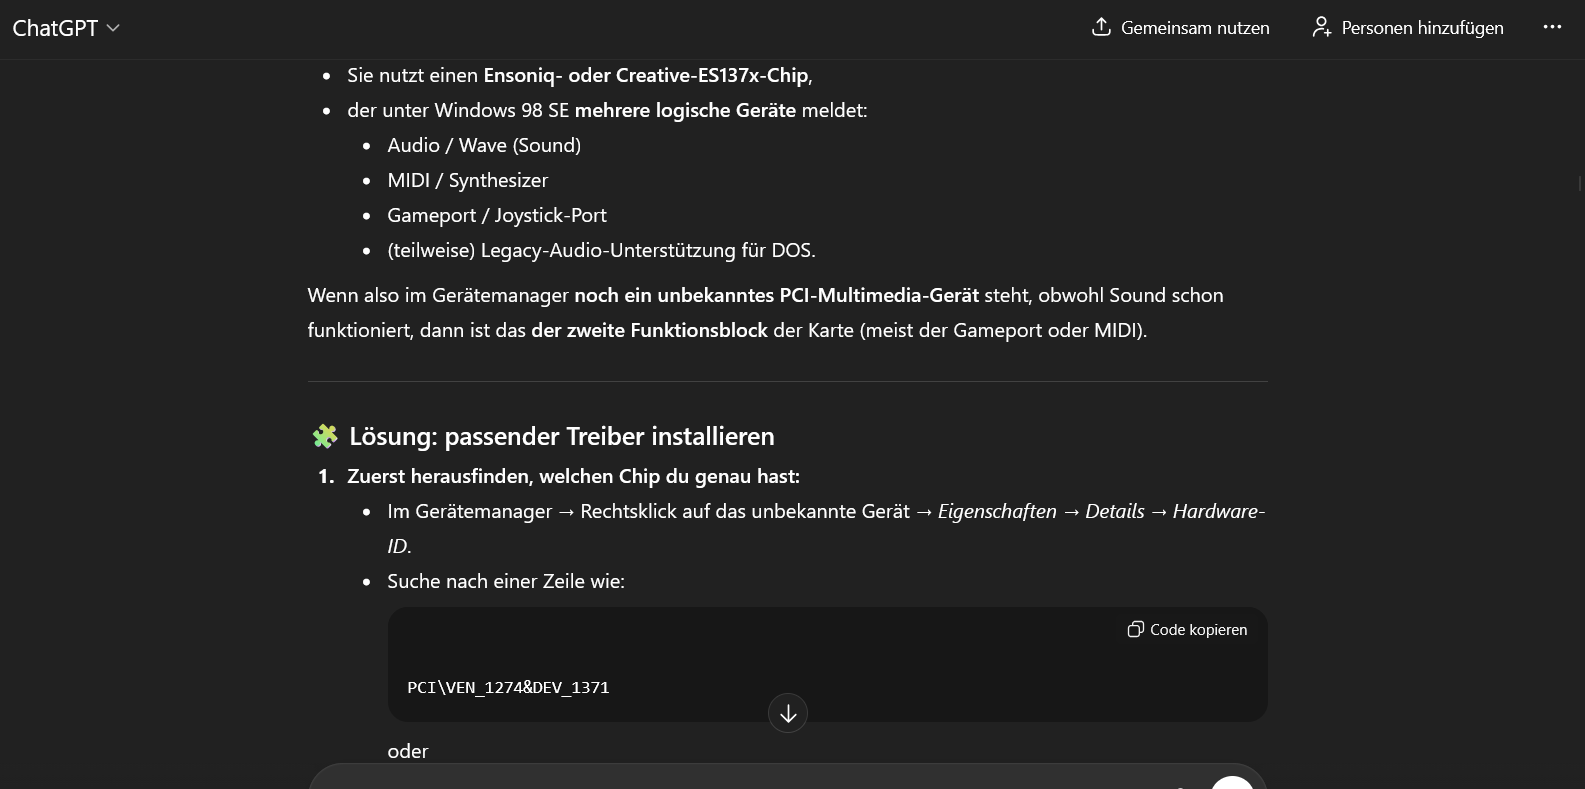Click the share upload icon
Viewport: 1585px width, 789px height.
(1101, 27)
